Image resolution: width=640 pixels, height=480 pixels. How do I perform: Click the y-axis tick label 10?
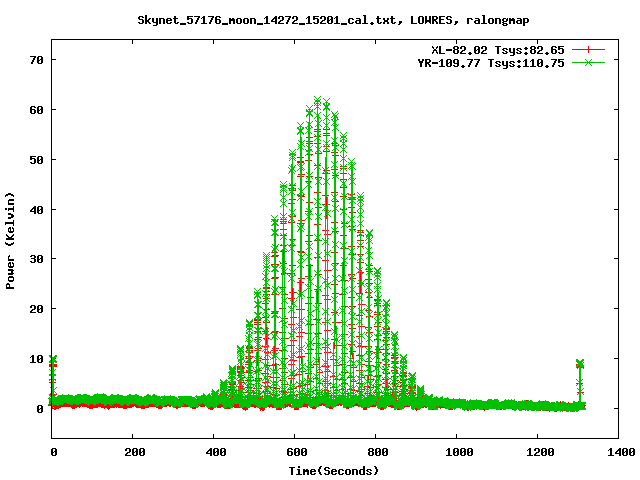click(x=36, y=359)
